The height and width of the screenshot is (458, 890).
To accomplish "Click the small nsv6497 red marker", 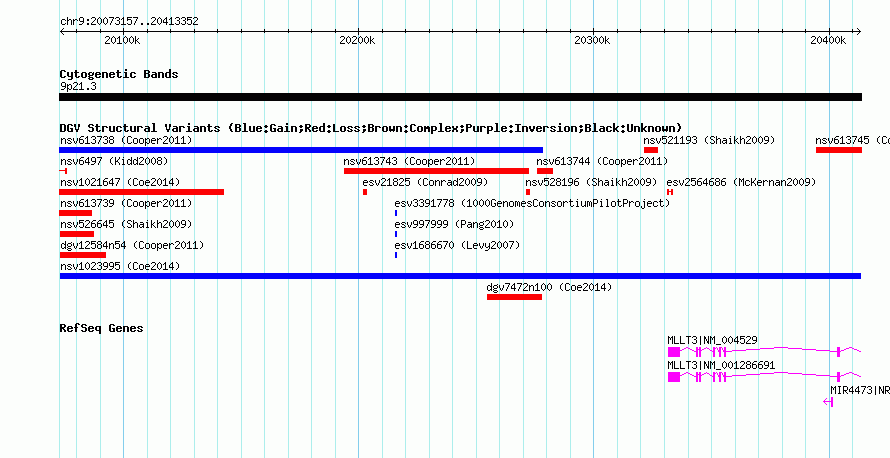I will [x=64, y=171].
